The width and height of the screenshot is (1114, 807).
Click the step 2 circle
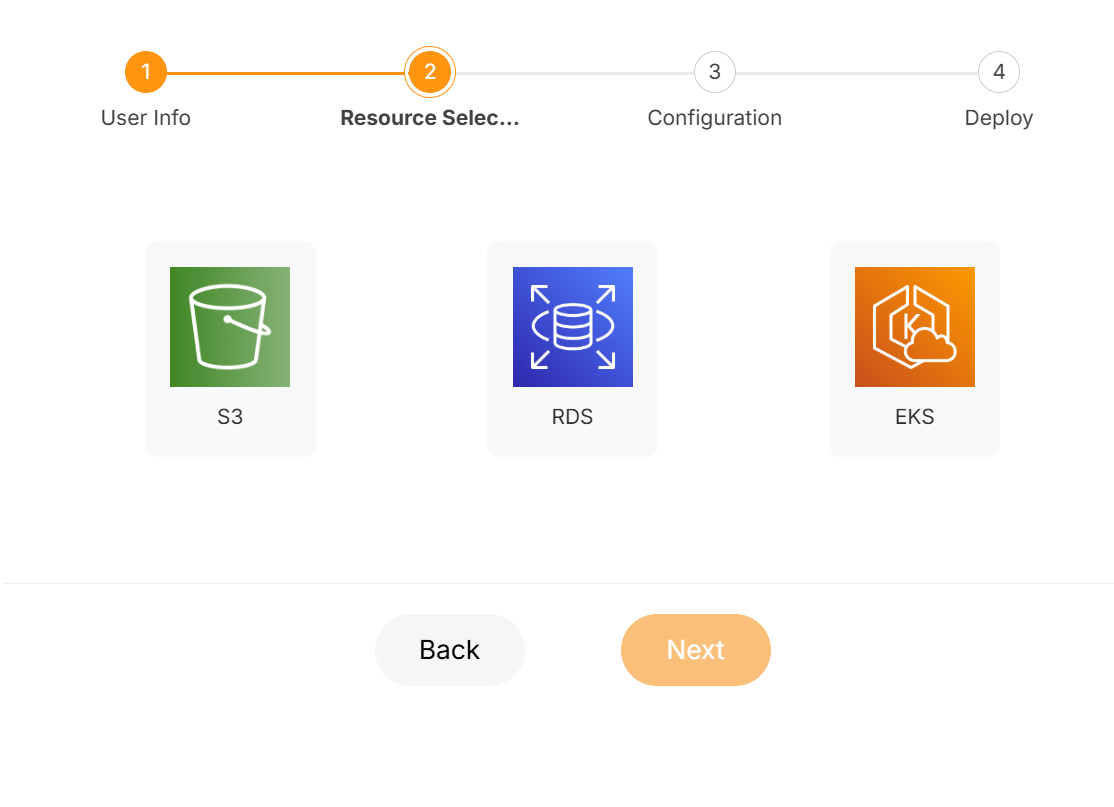(x=430, y=72)
